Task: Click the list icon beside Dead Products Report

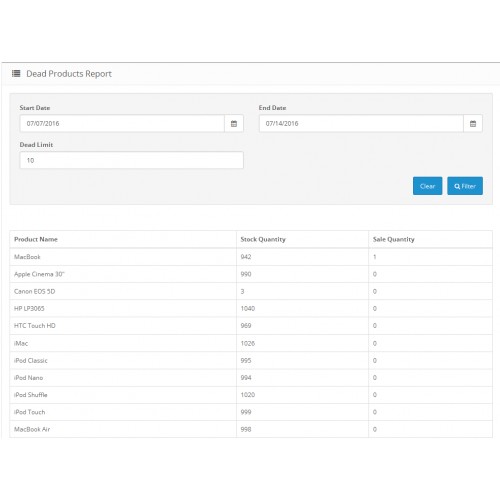Action: pos(16,73)
